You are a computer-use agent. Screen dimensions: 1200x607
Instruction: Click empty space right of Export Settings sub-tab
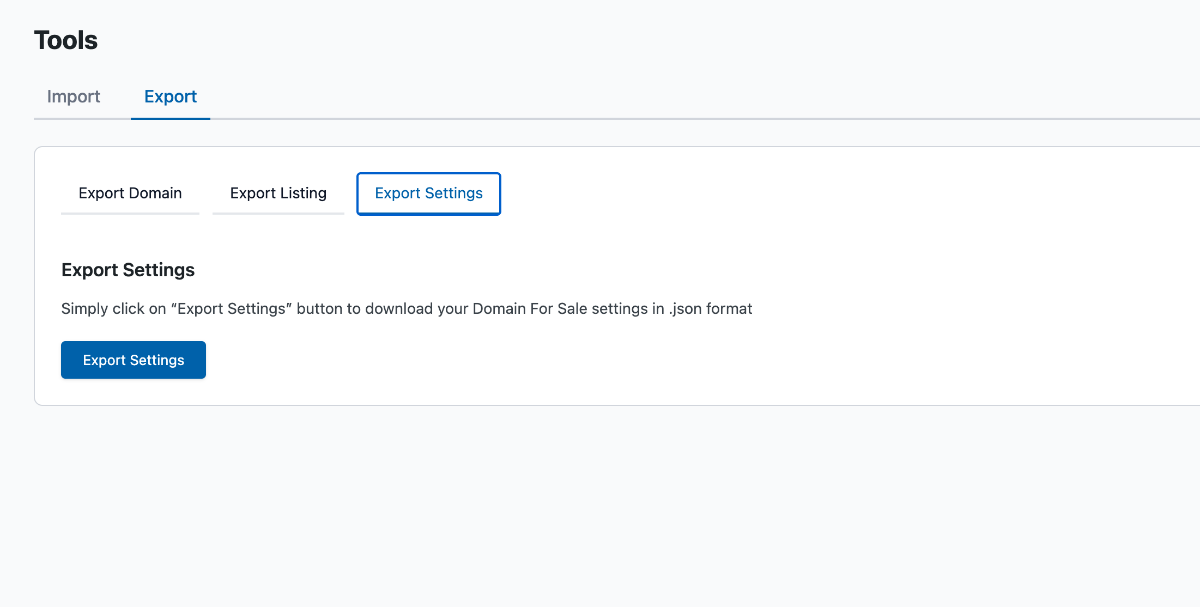(x=800, y=193)
